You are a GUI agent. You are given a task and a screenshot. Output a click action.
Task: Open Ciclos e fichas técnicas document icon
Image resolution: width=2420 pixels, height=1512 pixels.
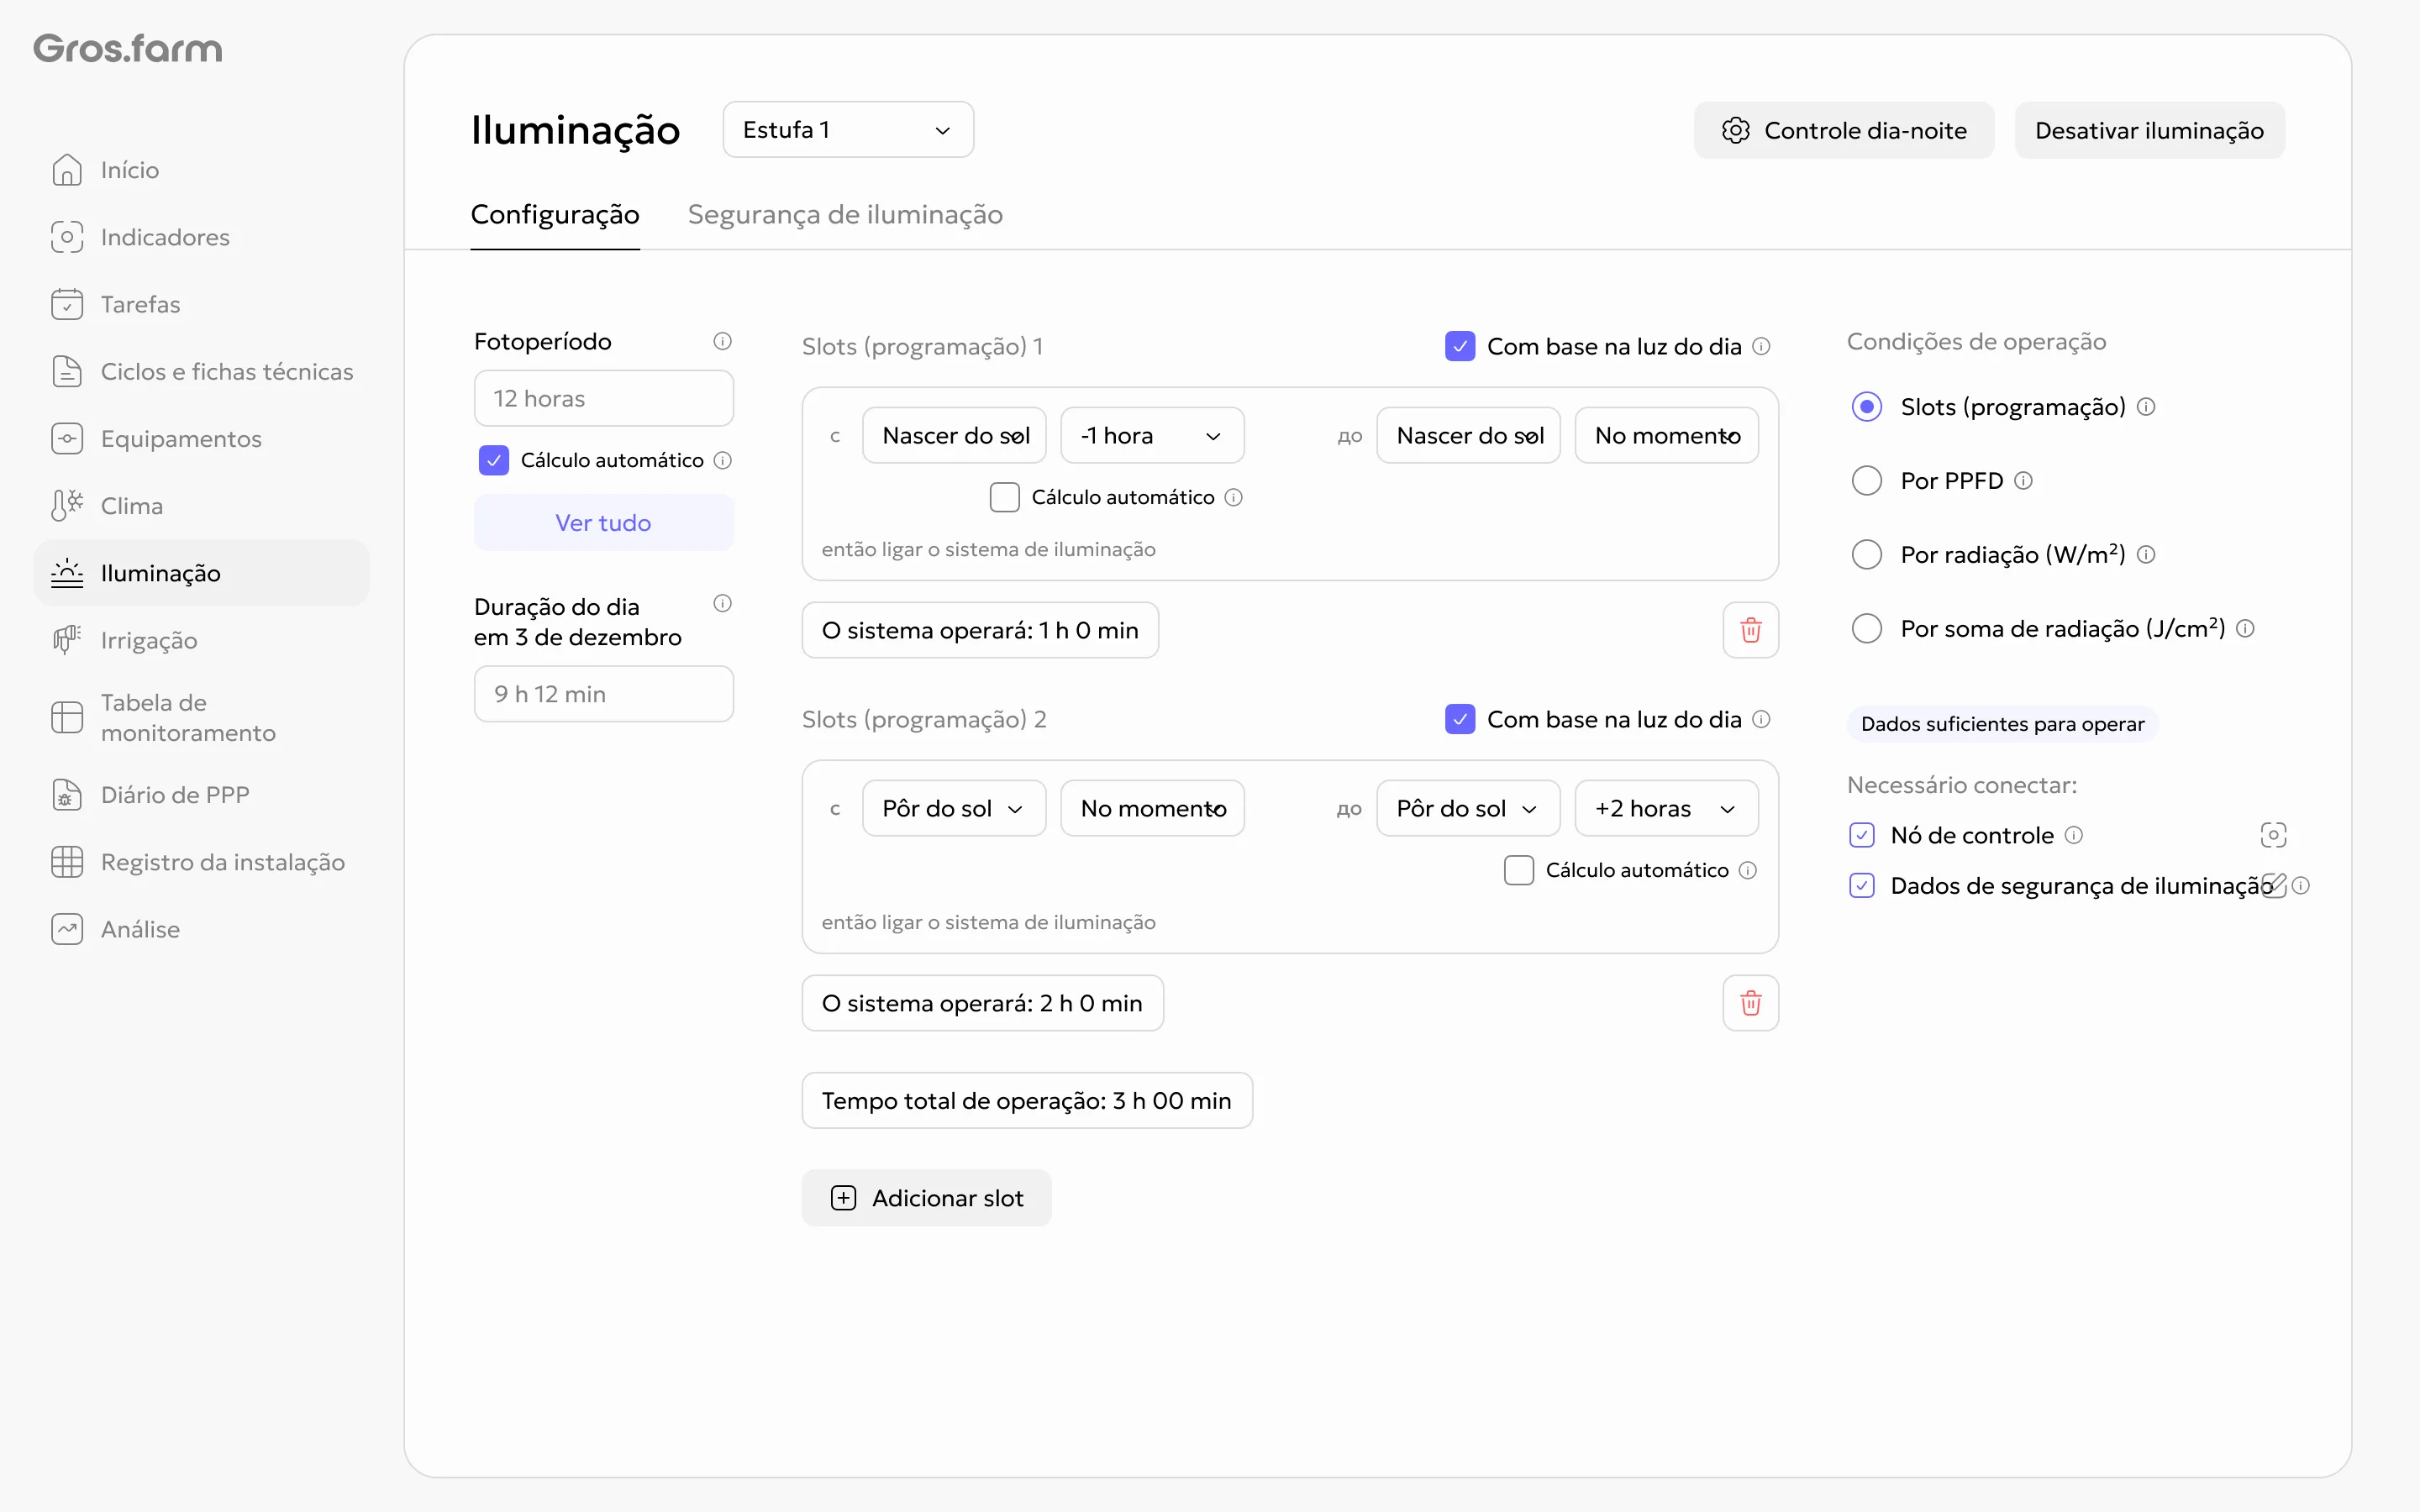[67, 371]
